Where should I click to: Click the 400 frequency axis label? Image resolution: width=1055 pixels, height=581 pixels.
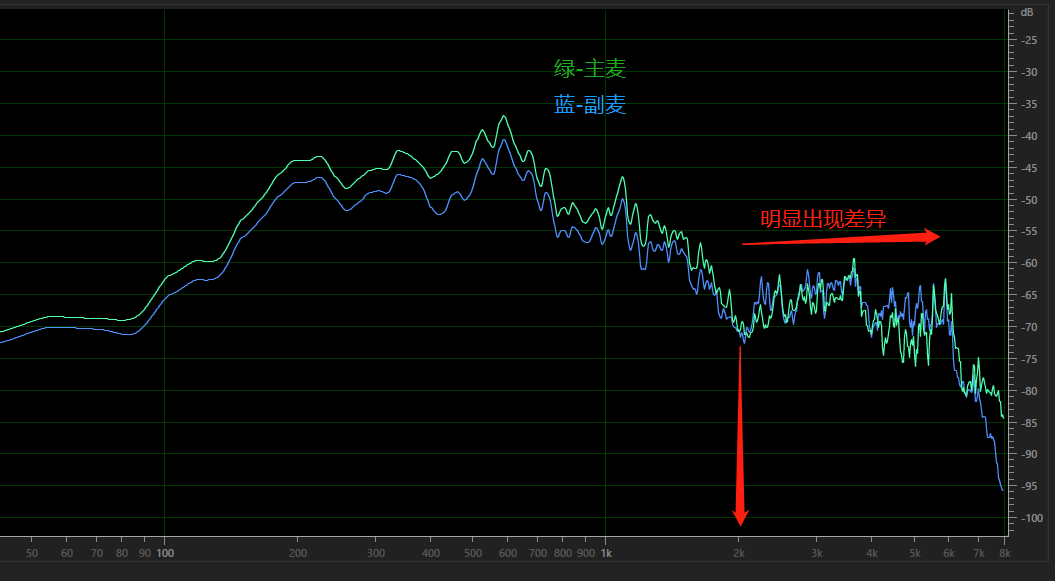pos(431,553)
